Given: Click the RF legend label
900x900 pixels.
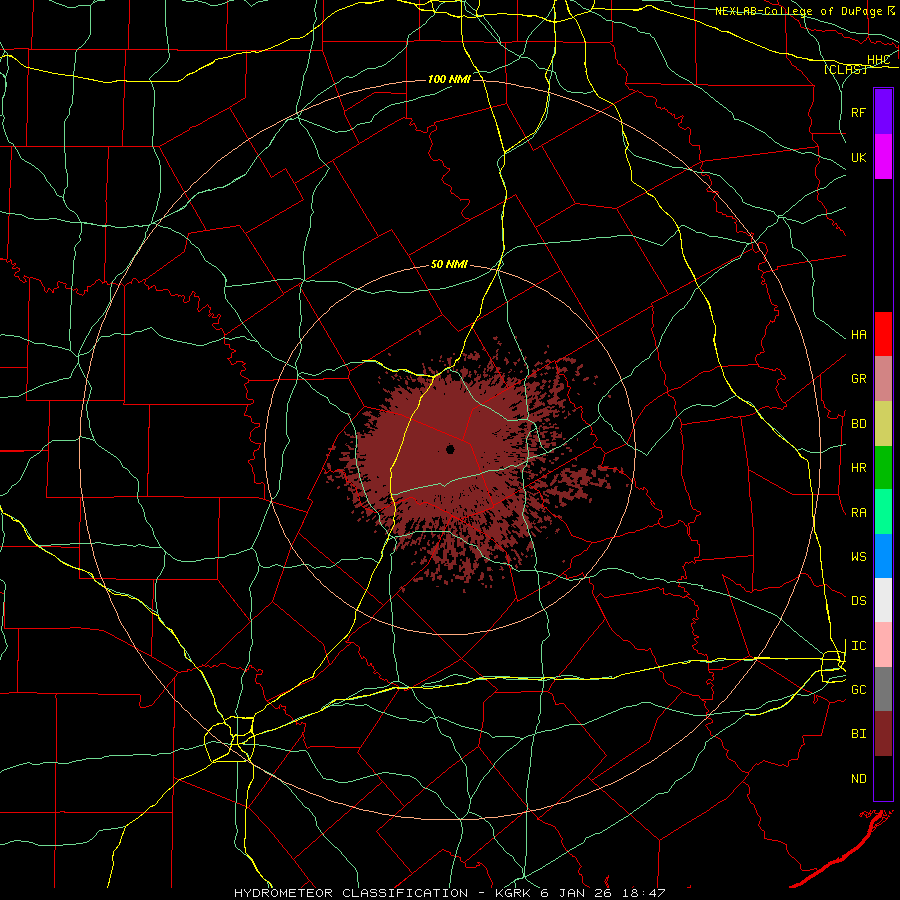Looking at the screenshot, I should (x=858, y=112).
